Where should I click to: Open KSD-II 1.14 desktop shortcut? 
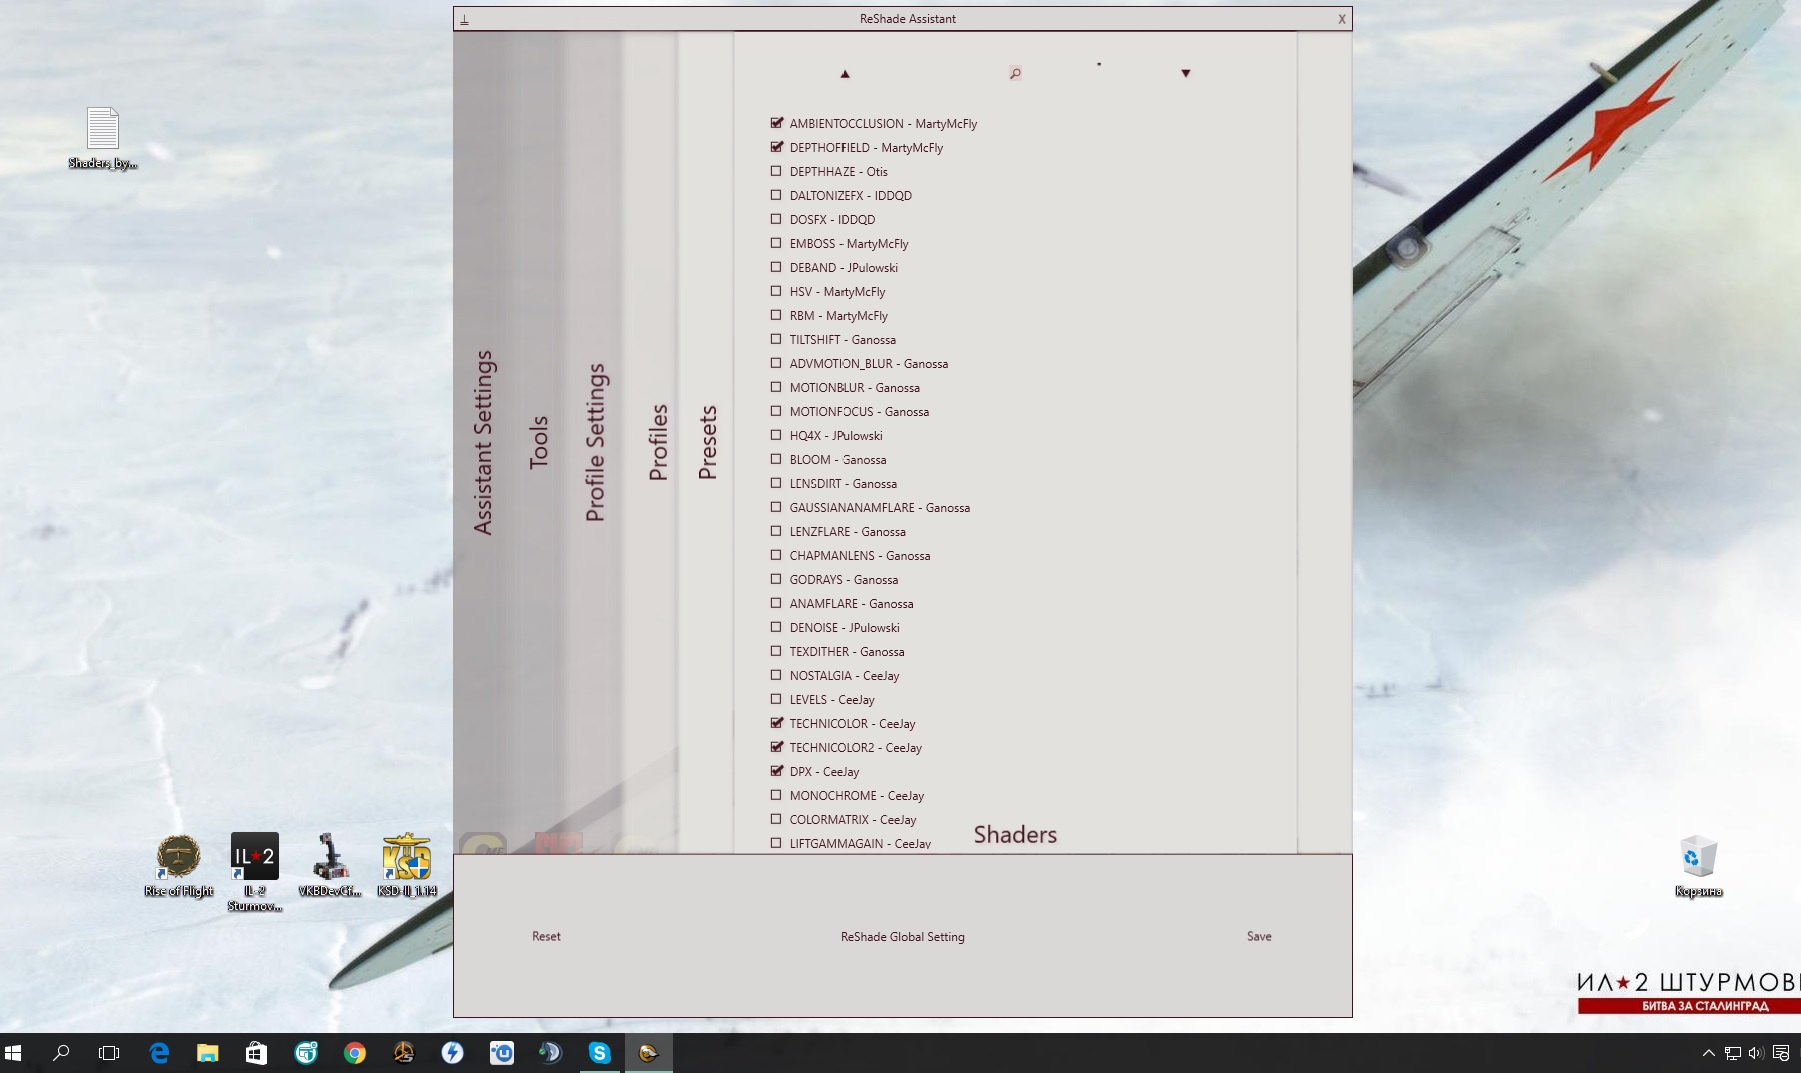[x=406, y=865]
